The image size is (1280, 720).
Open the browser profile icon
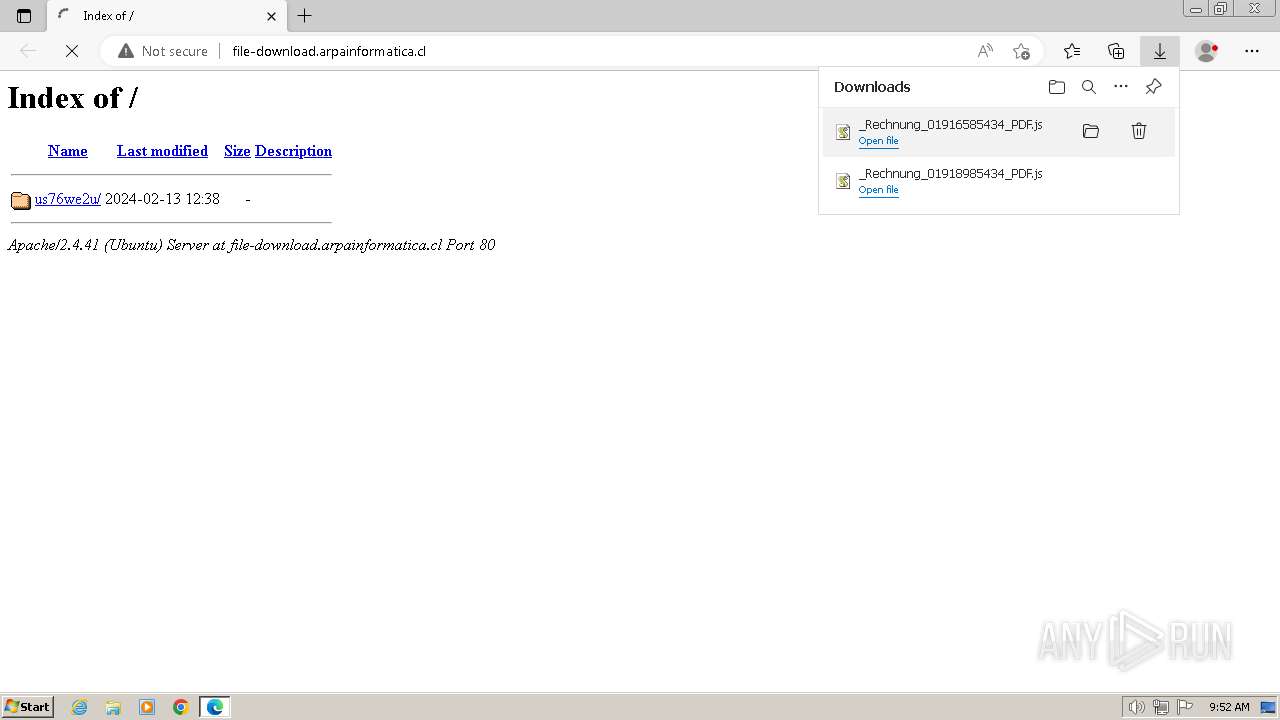pyautogui.click(x=1207, y=51)
